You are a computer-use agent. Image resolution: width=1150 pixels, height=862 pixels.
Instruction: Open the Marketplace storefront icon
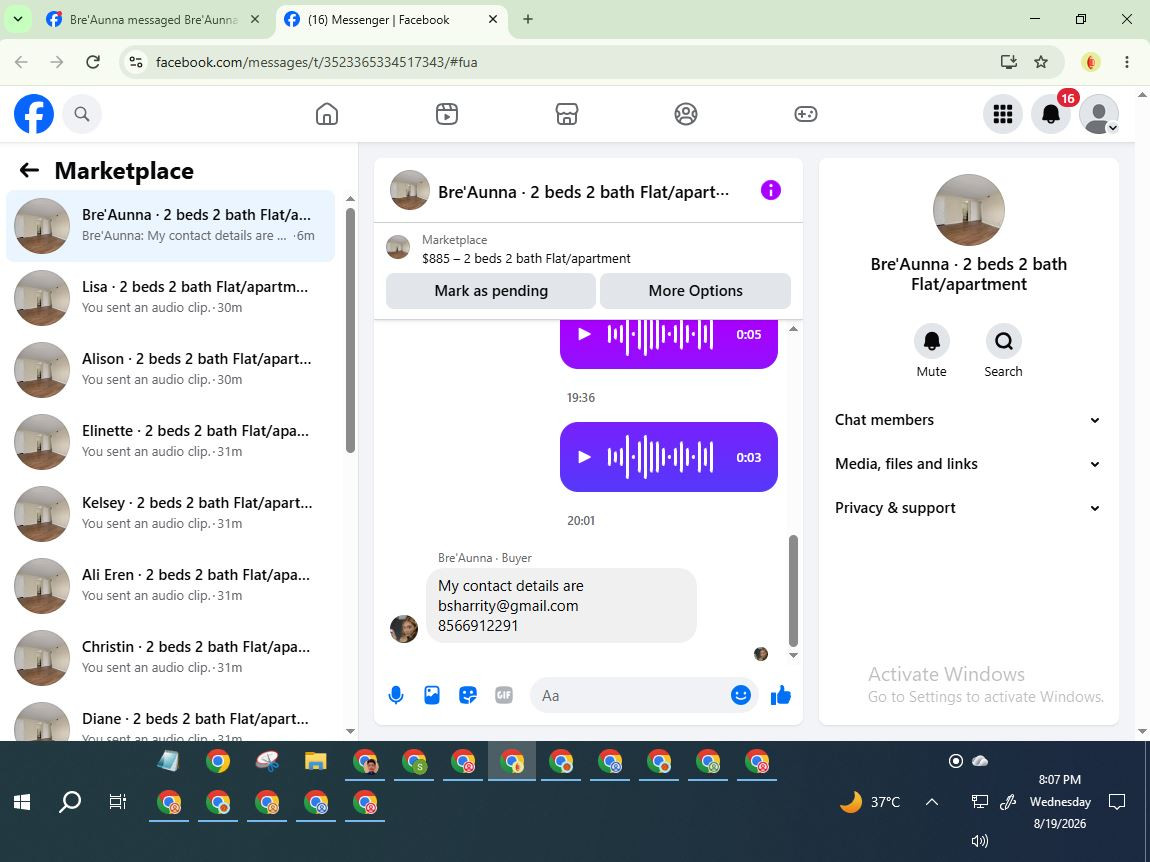click(x=566, y=114)
